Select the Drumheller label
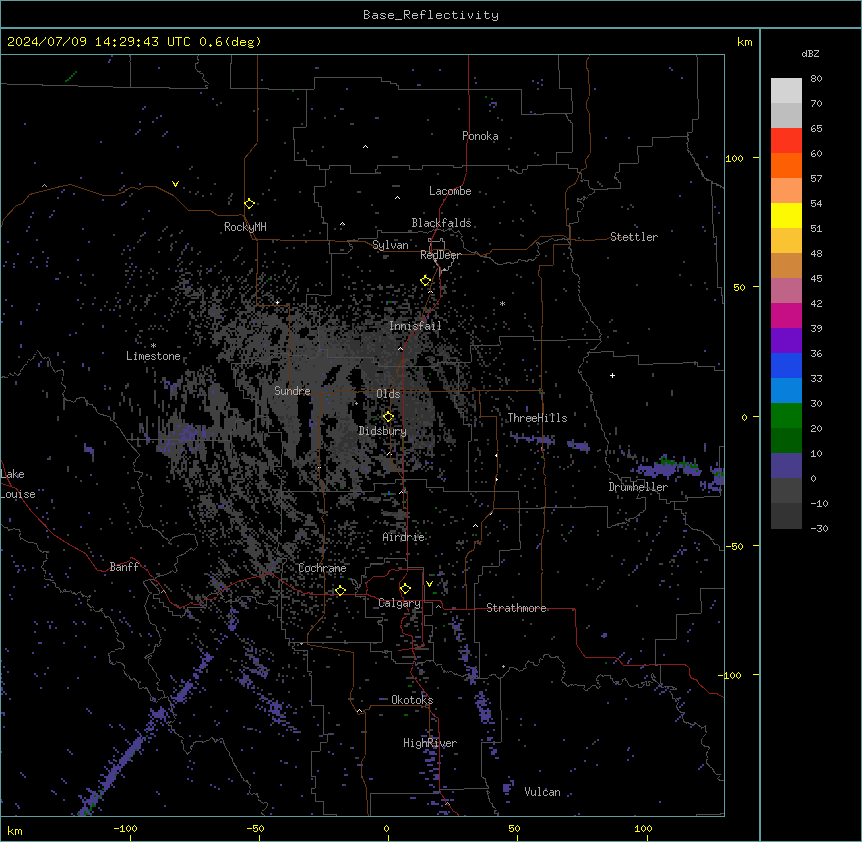This screenshot has width=862, height=842. pyautogui.click(x=638, y=487)
